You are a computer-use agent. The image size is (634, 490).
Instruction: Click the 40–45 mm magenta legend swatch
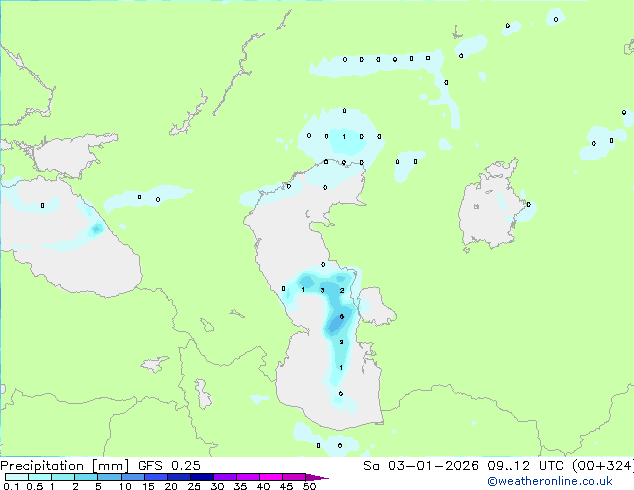point(271,477)
